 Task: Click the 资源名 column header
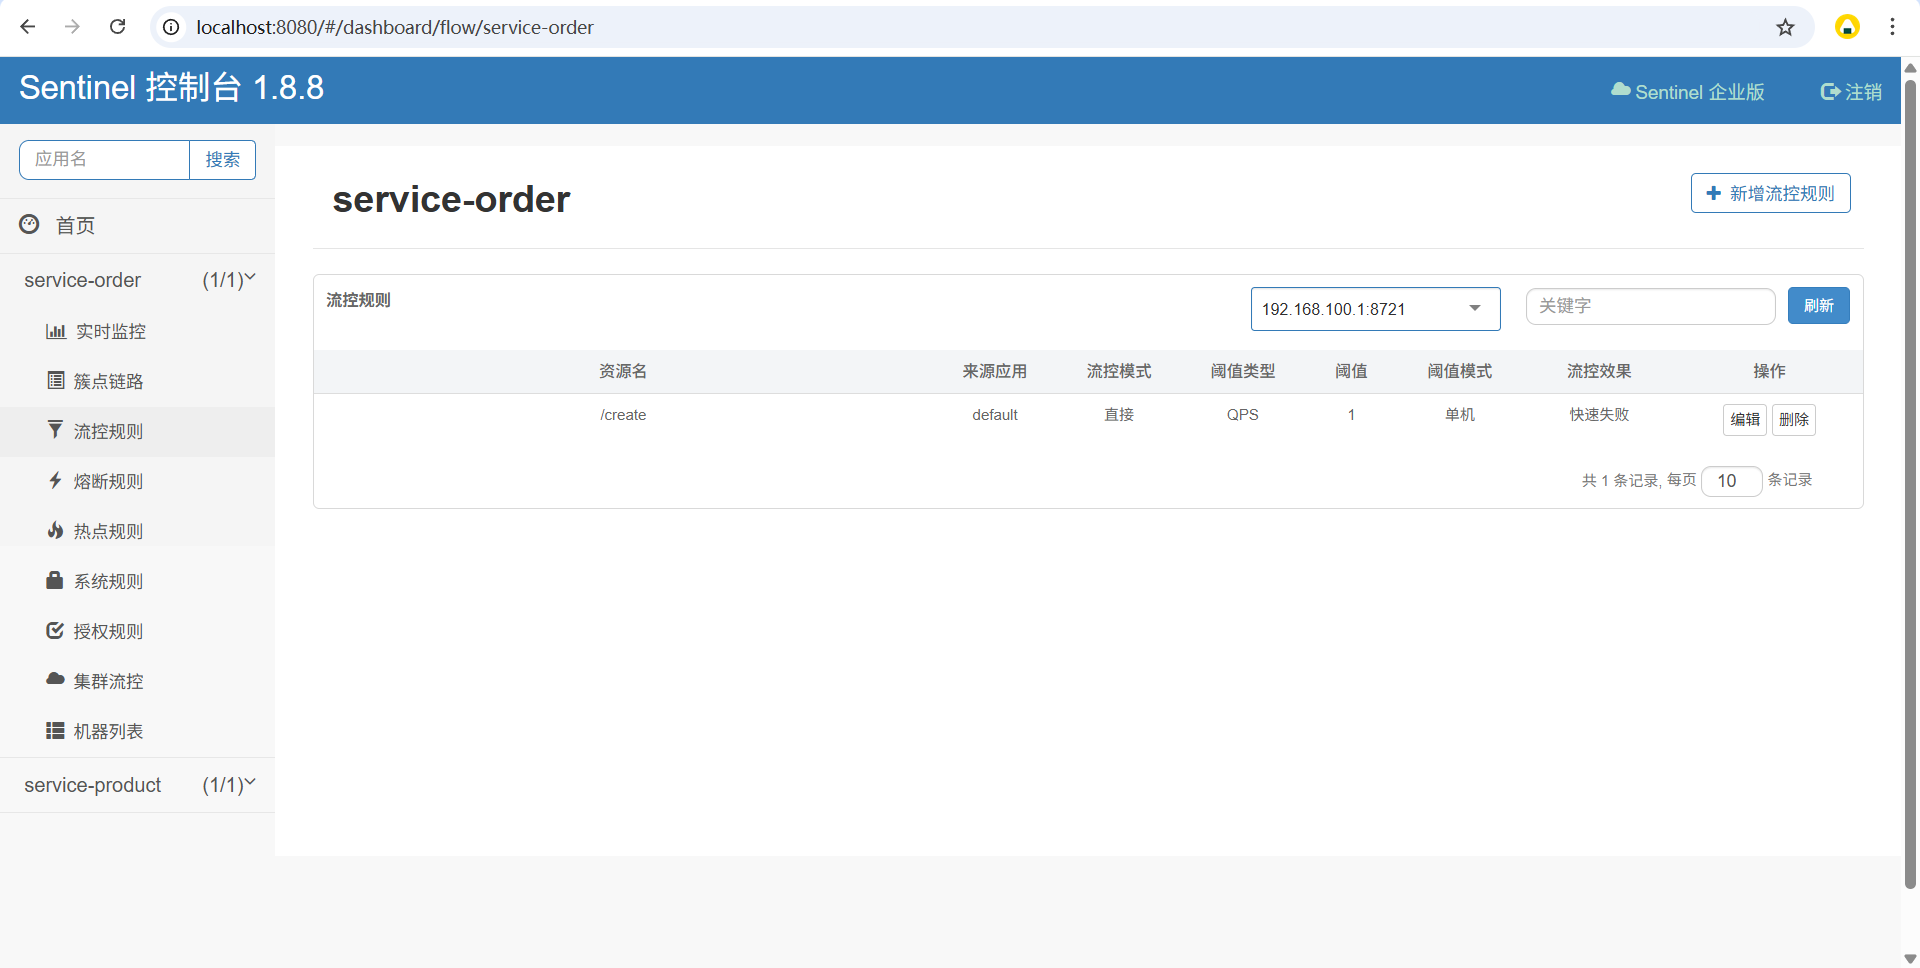623,371
